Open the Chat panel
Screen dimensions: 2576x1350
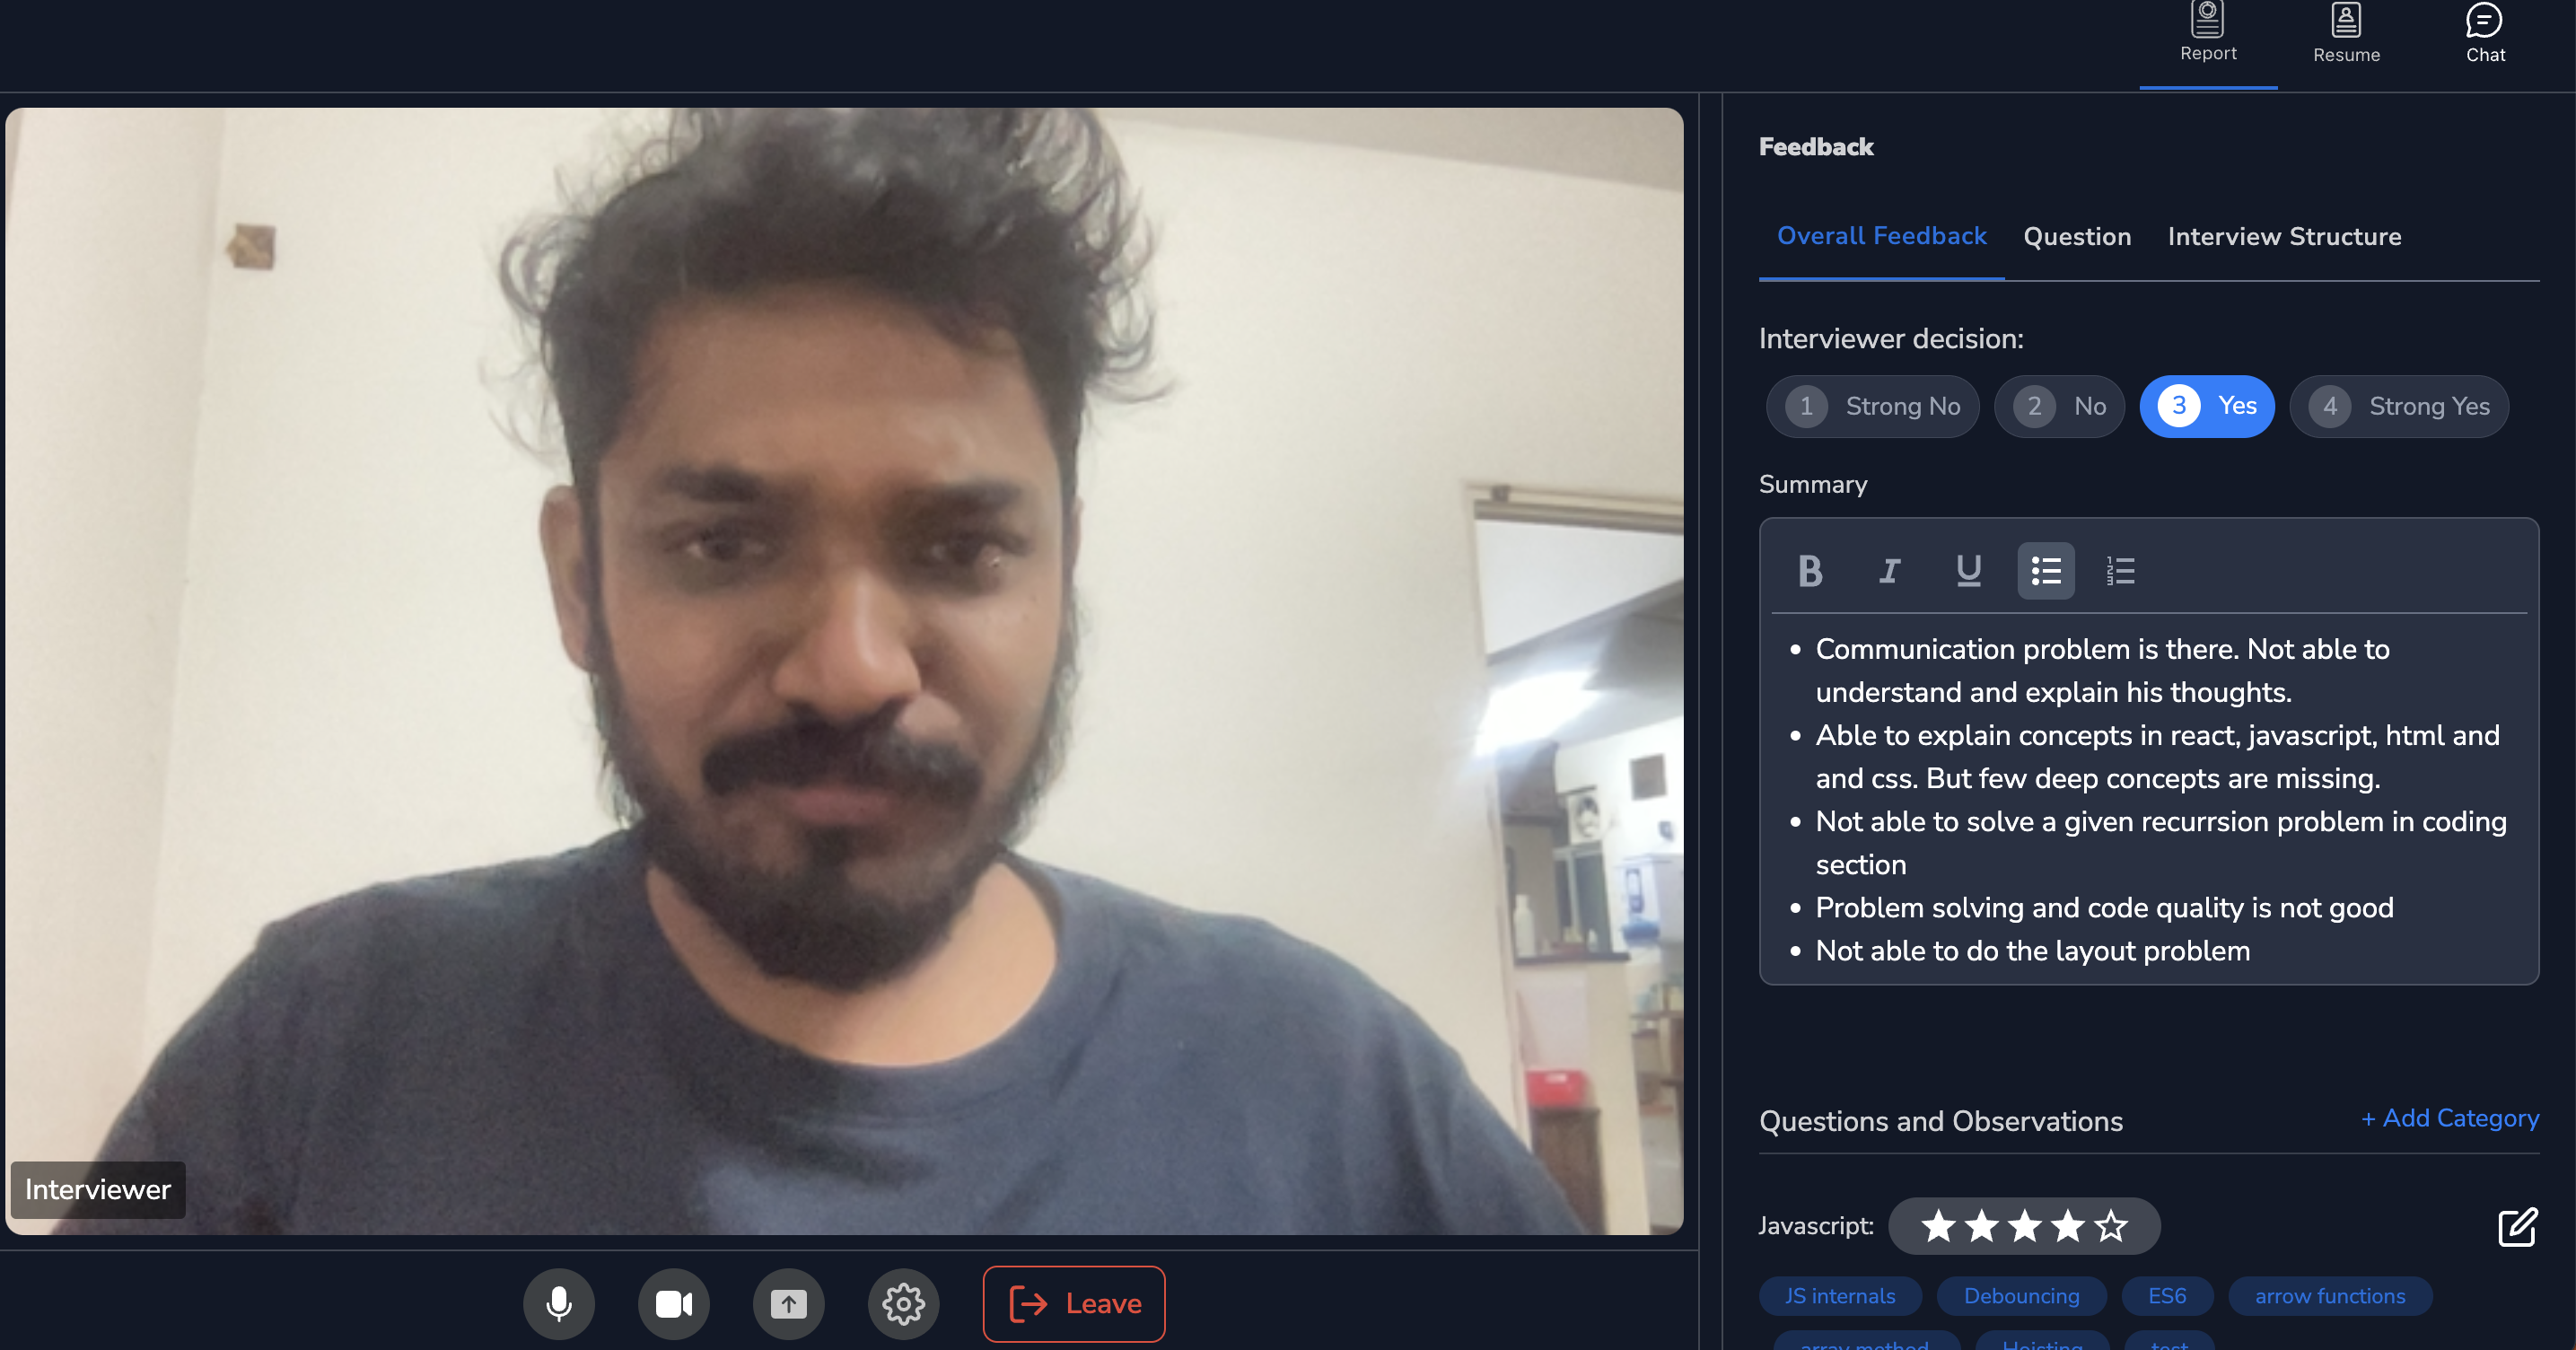(2484, 34)
